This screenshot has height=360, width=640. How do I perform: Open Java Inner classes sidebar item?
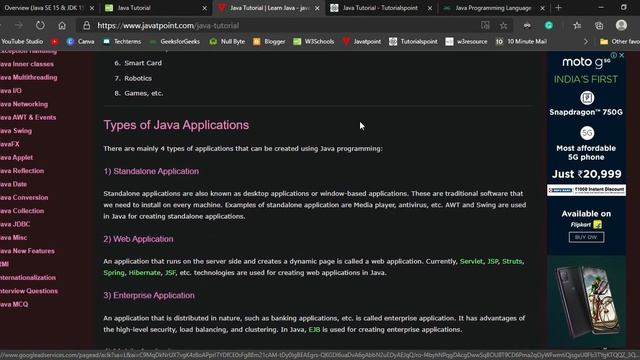pyautogui.click(x=27, y=64)
